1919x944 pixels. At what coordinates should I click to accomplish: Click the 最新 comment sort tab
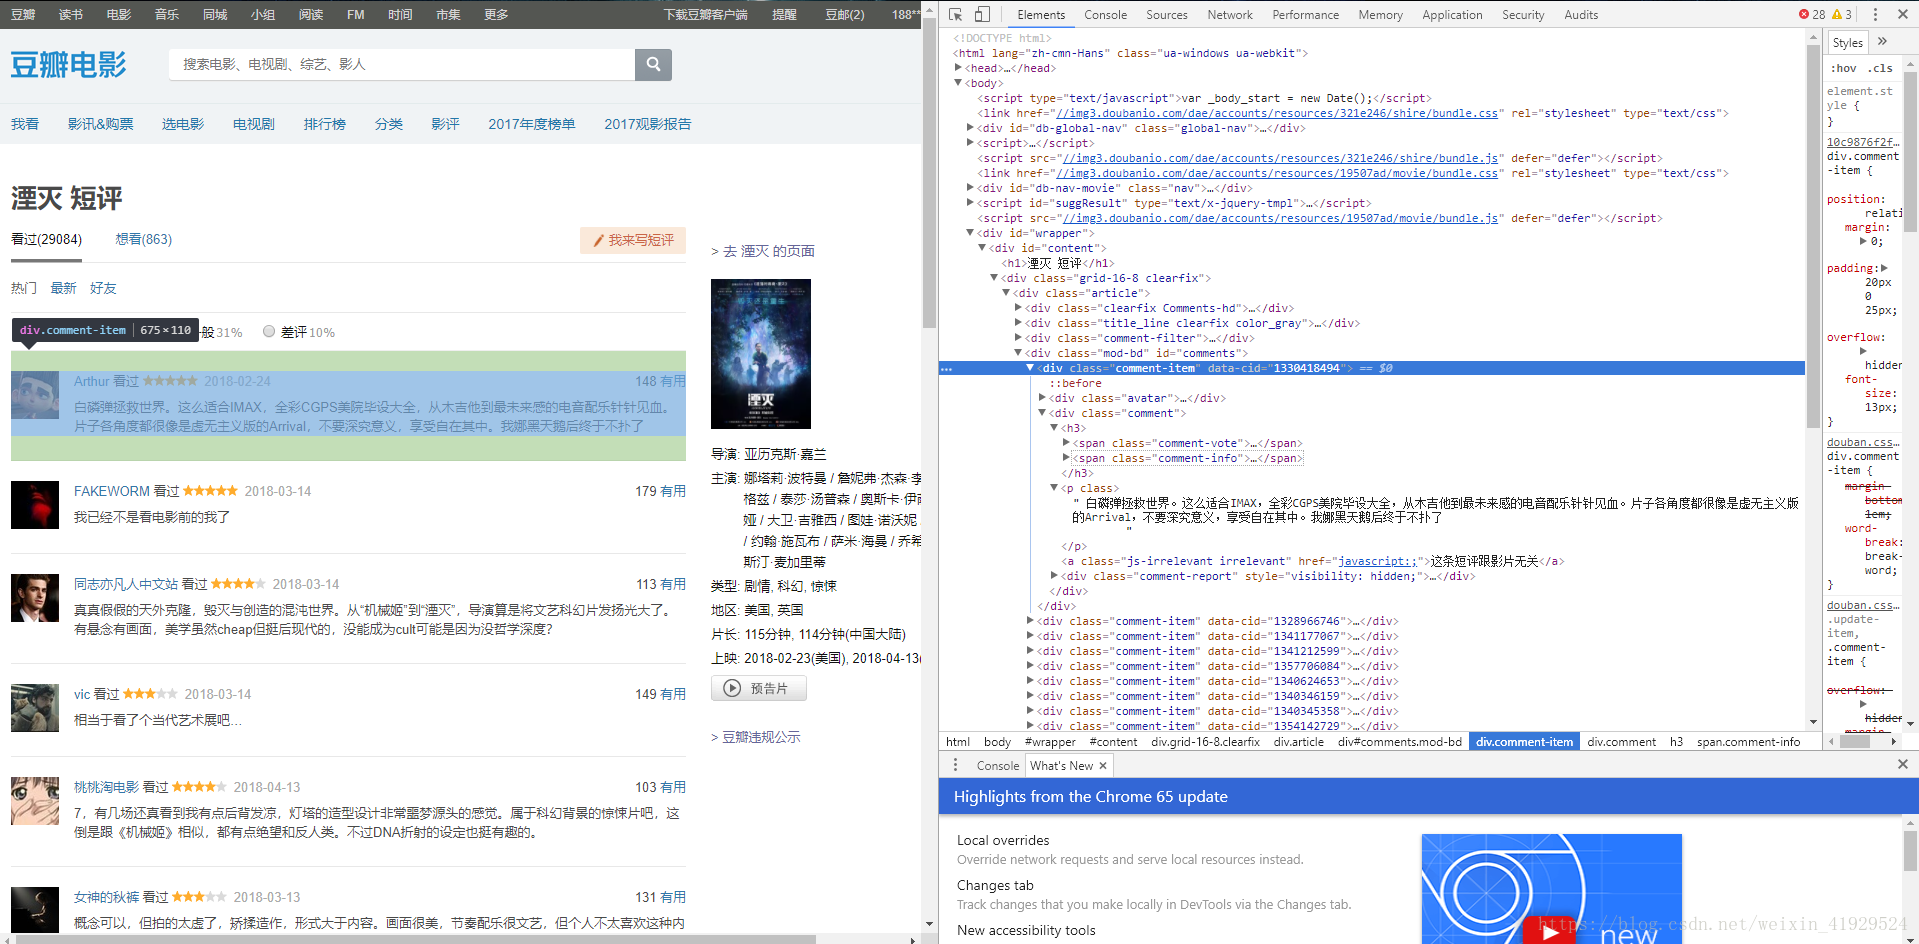point(63,288)
